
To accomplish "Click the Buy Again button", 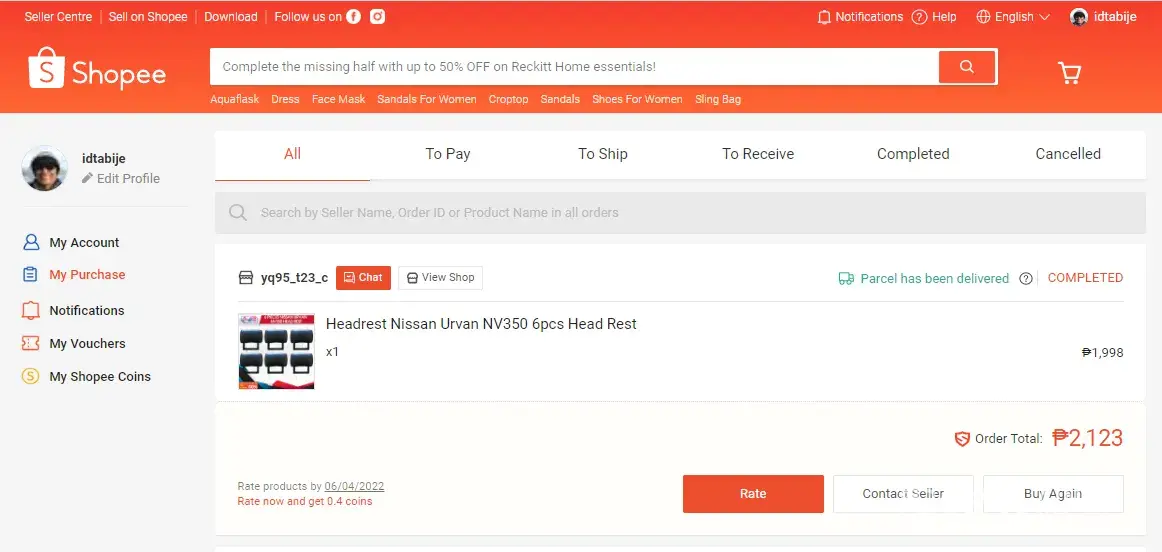I will (1053, 493).
